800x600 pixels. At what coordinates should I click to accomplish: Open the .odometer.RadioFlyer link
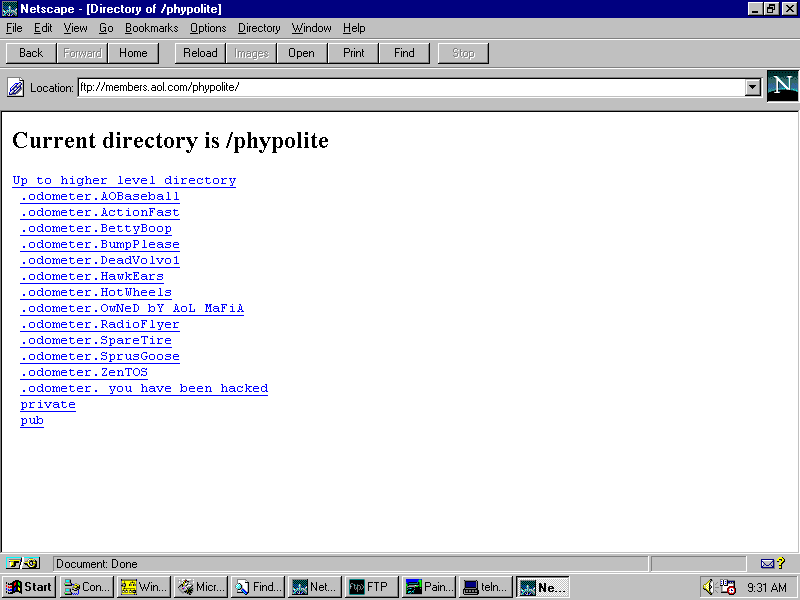click(100, 324)
